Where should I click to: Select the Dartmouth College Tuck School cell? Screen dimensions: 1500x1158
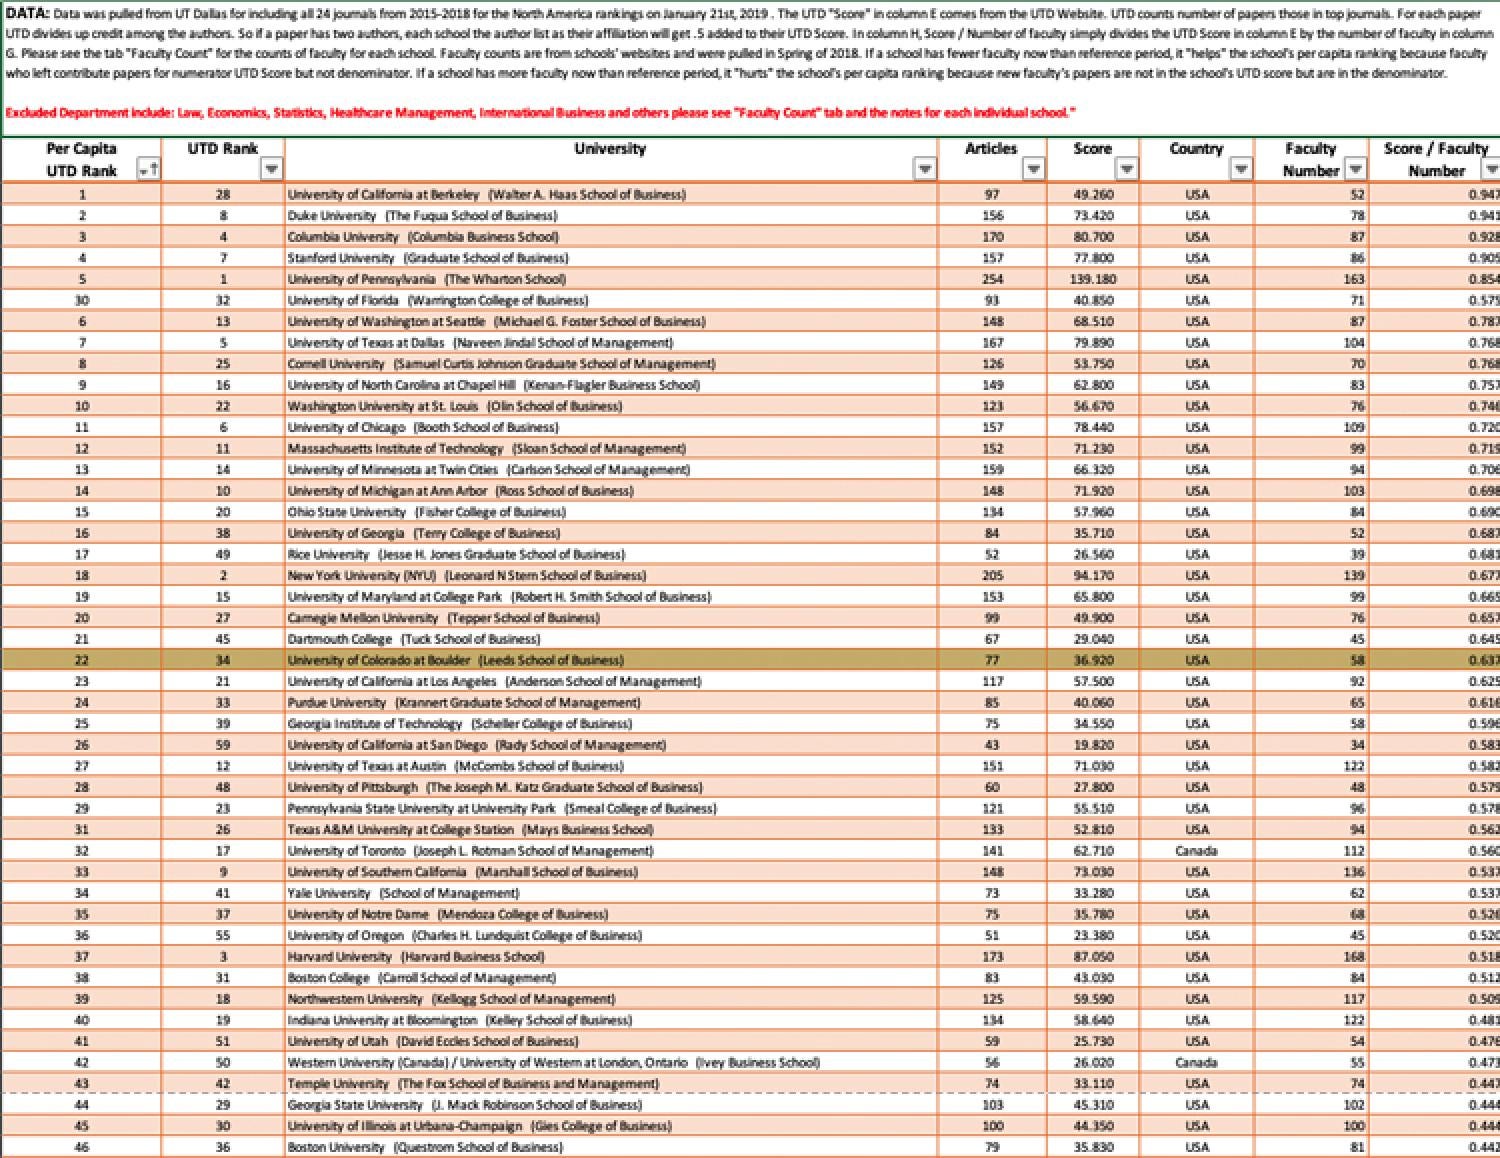click(611, 639)
